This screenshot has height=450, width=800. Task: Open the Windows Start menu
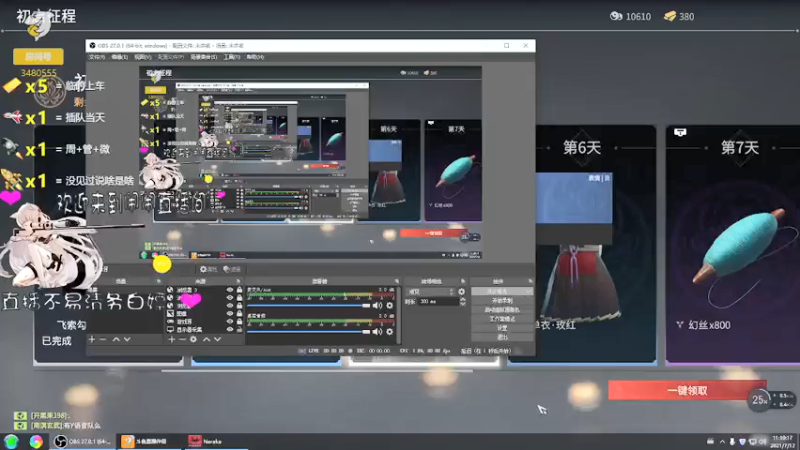pyautogui.click(x=11, y=441)
